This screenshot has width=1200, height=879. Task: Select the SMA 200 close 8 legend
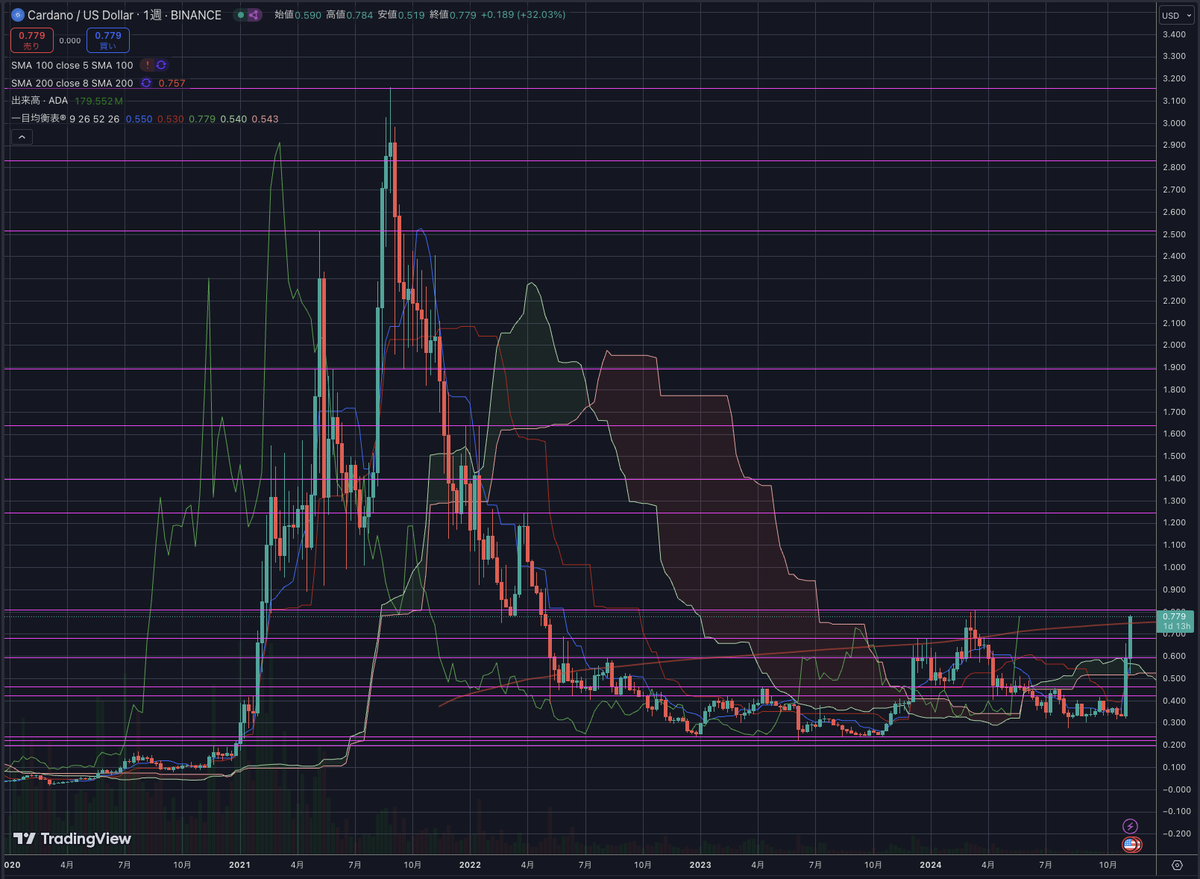pyautogui.click(x=71, y=83)
